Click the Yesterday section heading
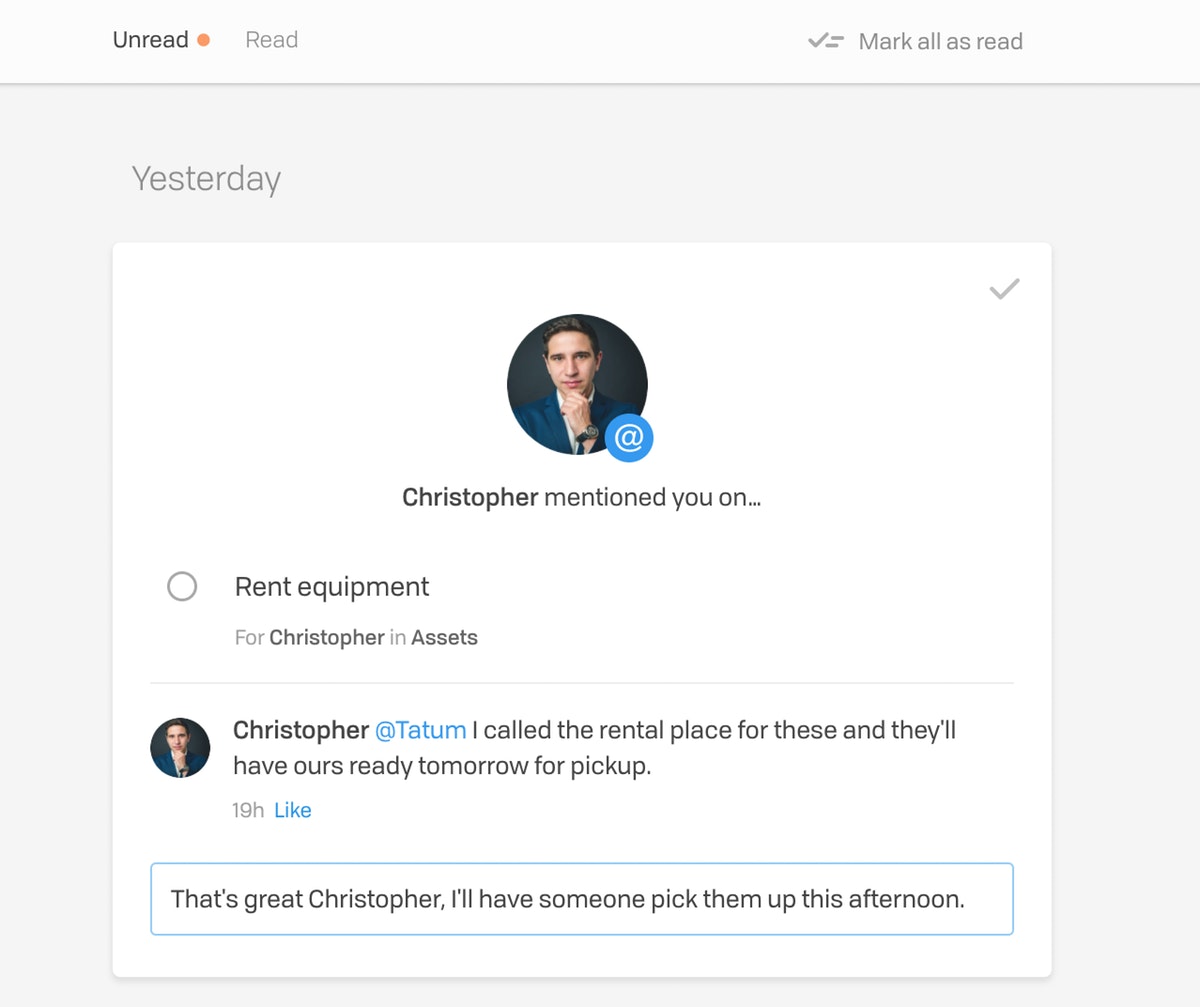The image size is (1200, 1007). coord(206,178)
